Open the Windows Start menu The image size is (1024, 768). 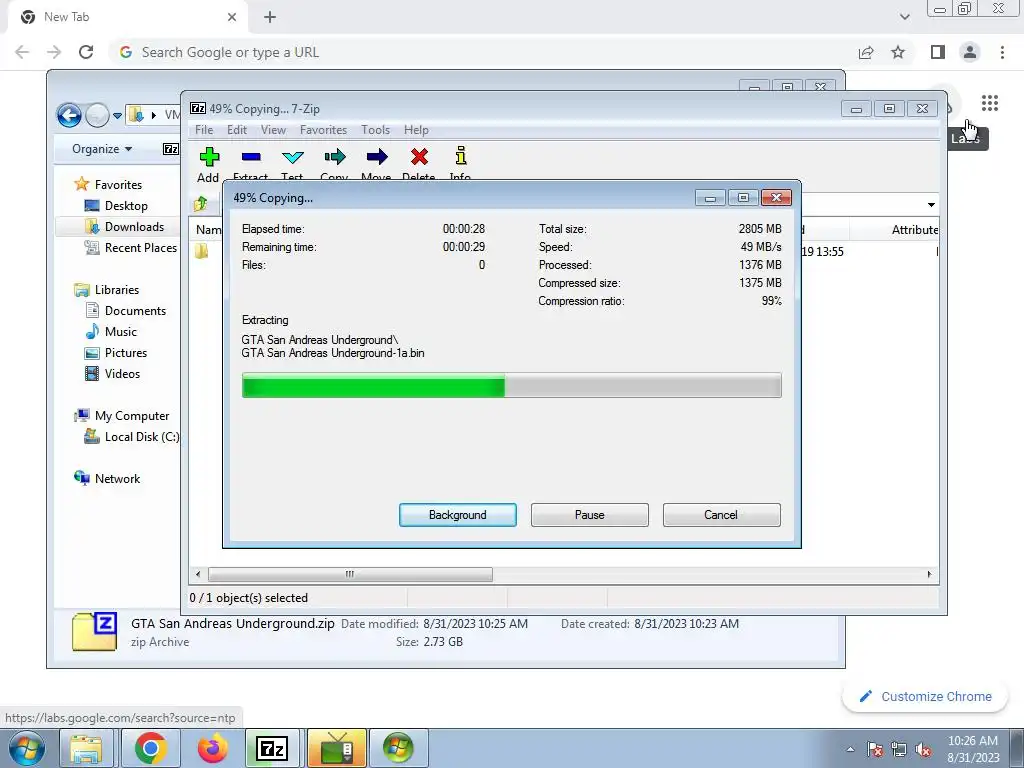pos(27,748)
